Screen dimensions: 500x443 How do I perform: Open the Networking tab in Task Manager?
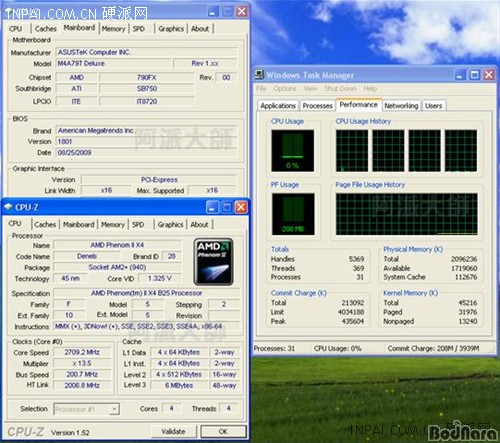point(401,106)
